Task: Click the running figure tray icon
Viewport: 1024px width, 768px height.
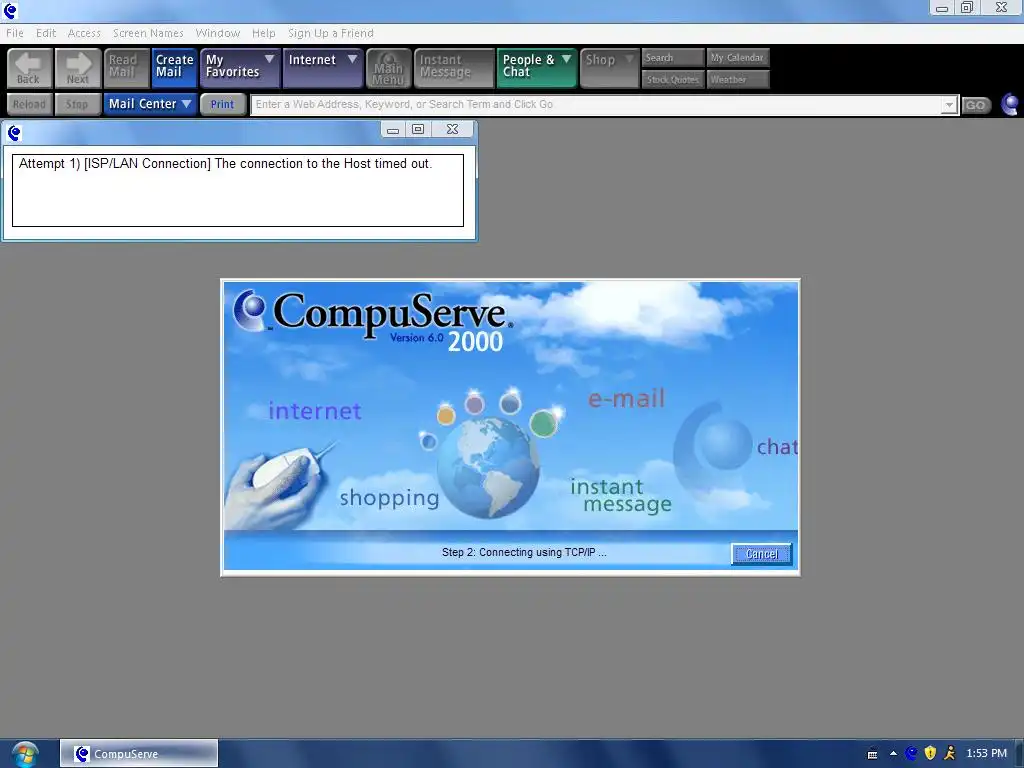Action: [x=950, y=754]
